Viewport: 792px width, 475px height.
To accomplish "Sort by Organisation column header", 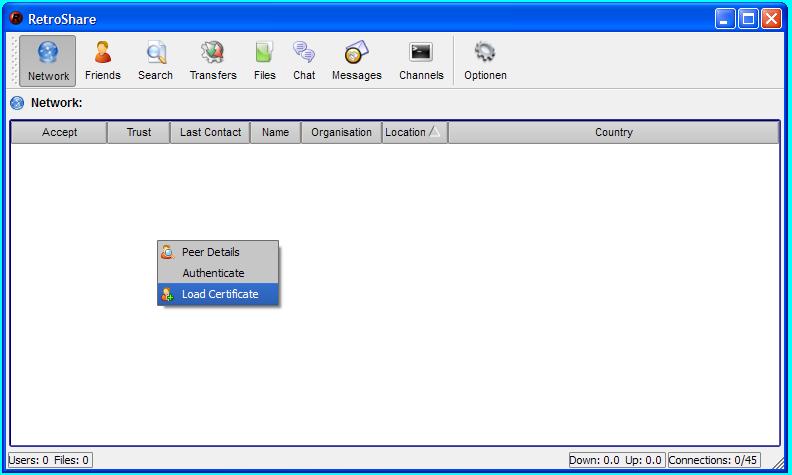I will [341, 132].
